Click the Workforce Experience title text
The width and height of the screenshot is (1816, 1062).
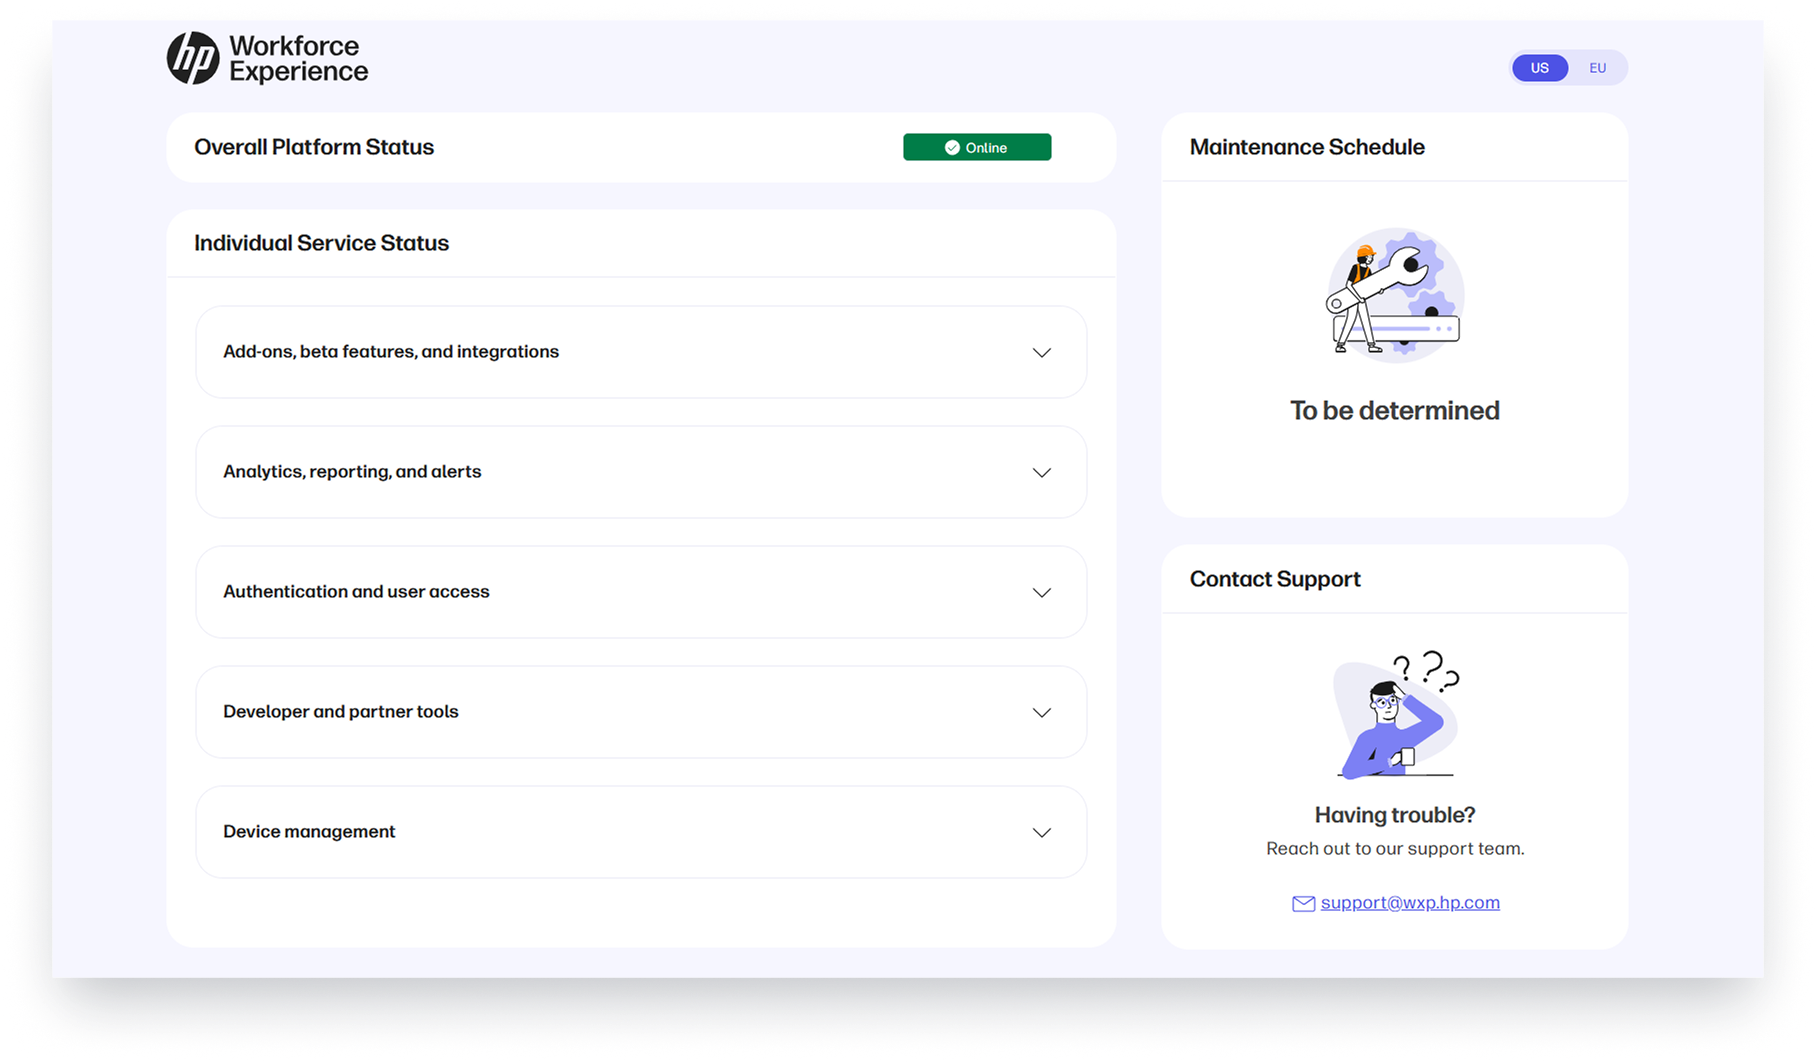(298, 59)
